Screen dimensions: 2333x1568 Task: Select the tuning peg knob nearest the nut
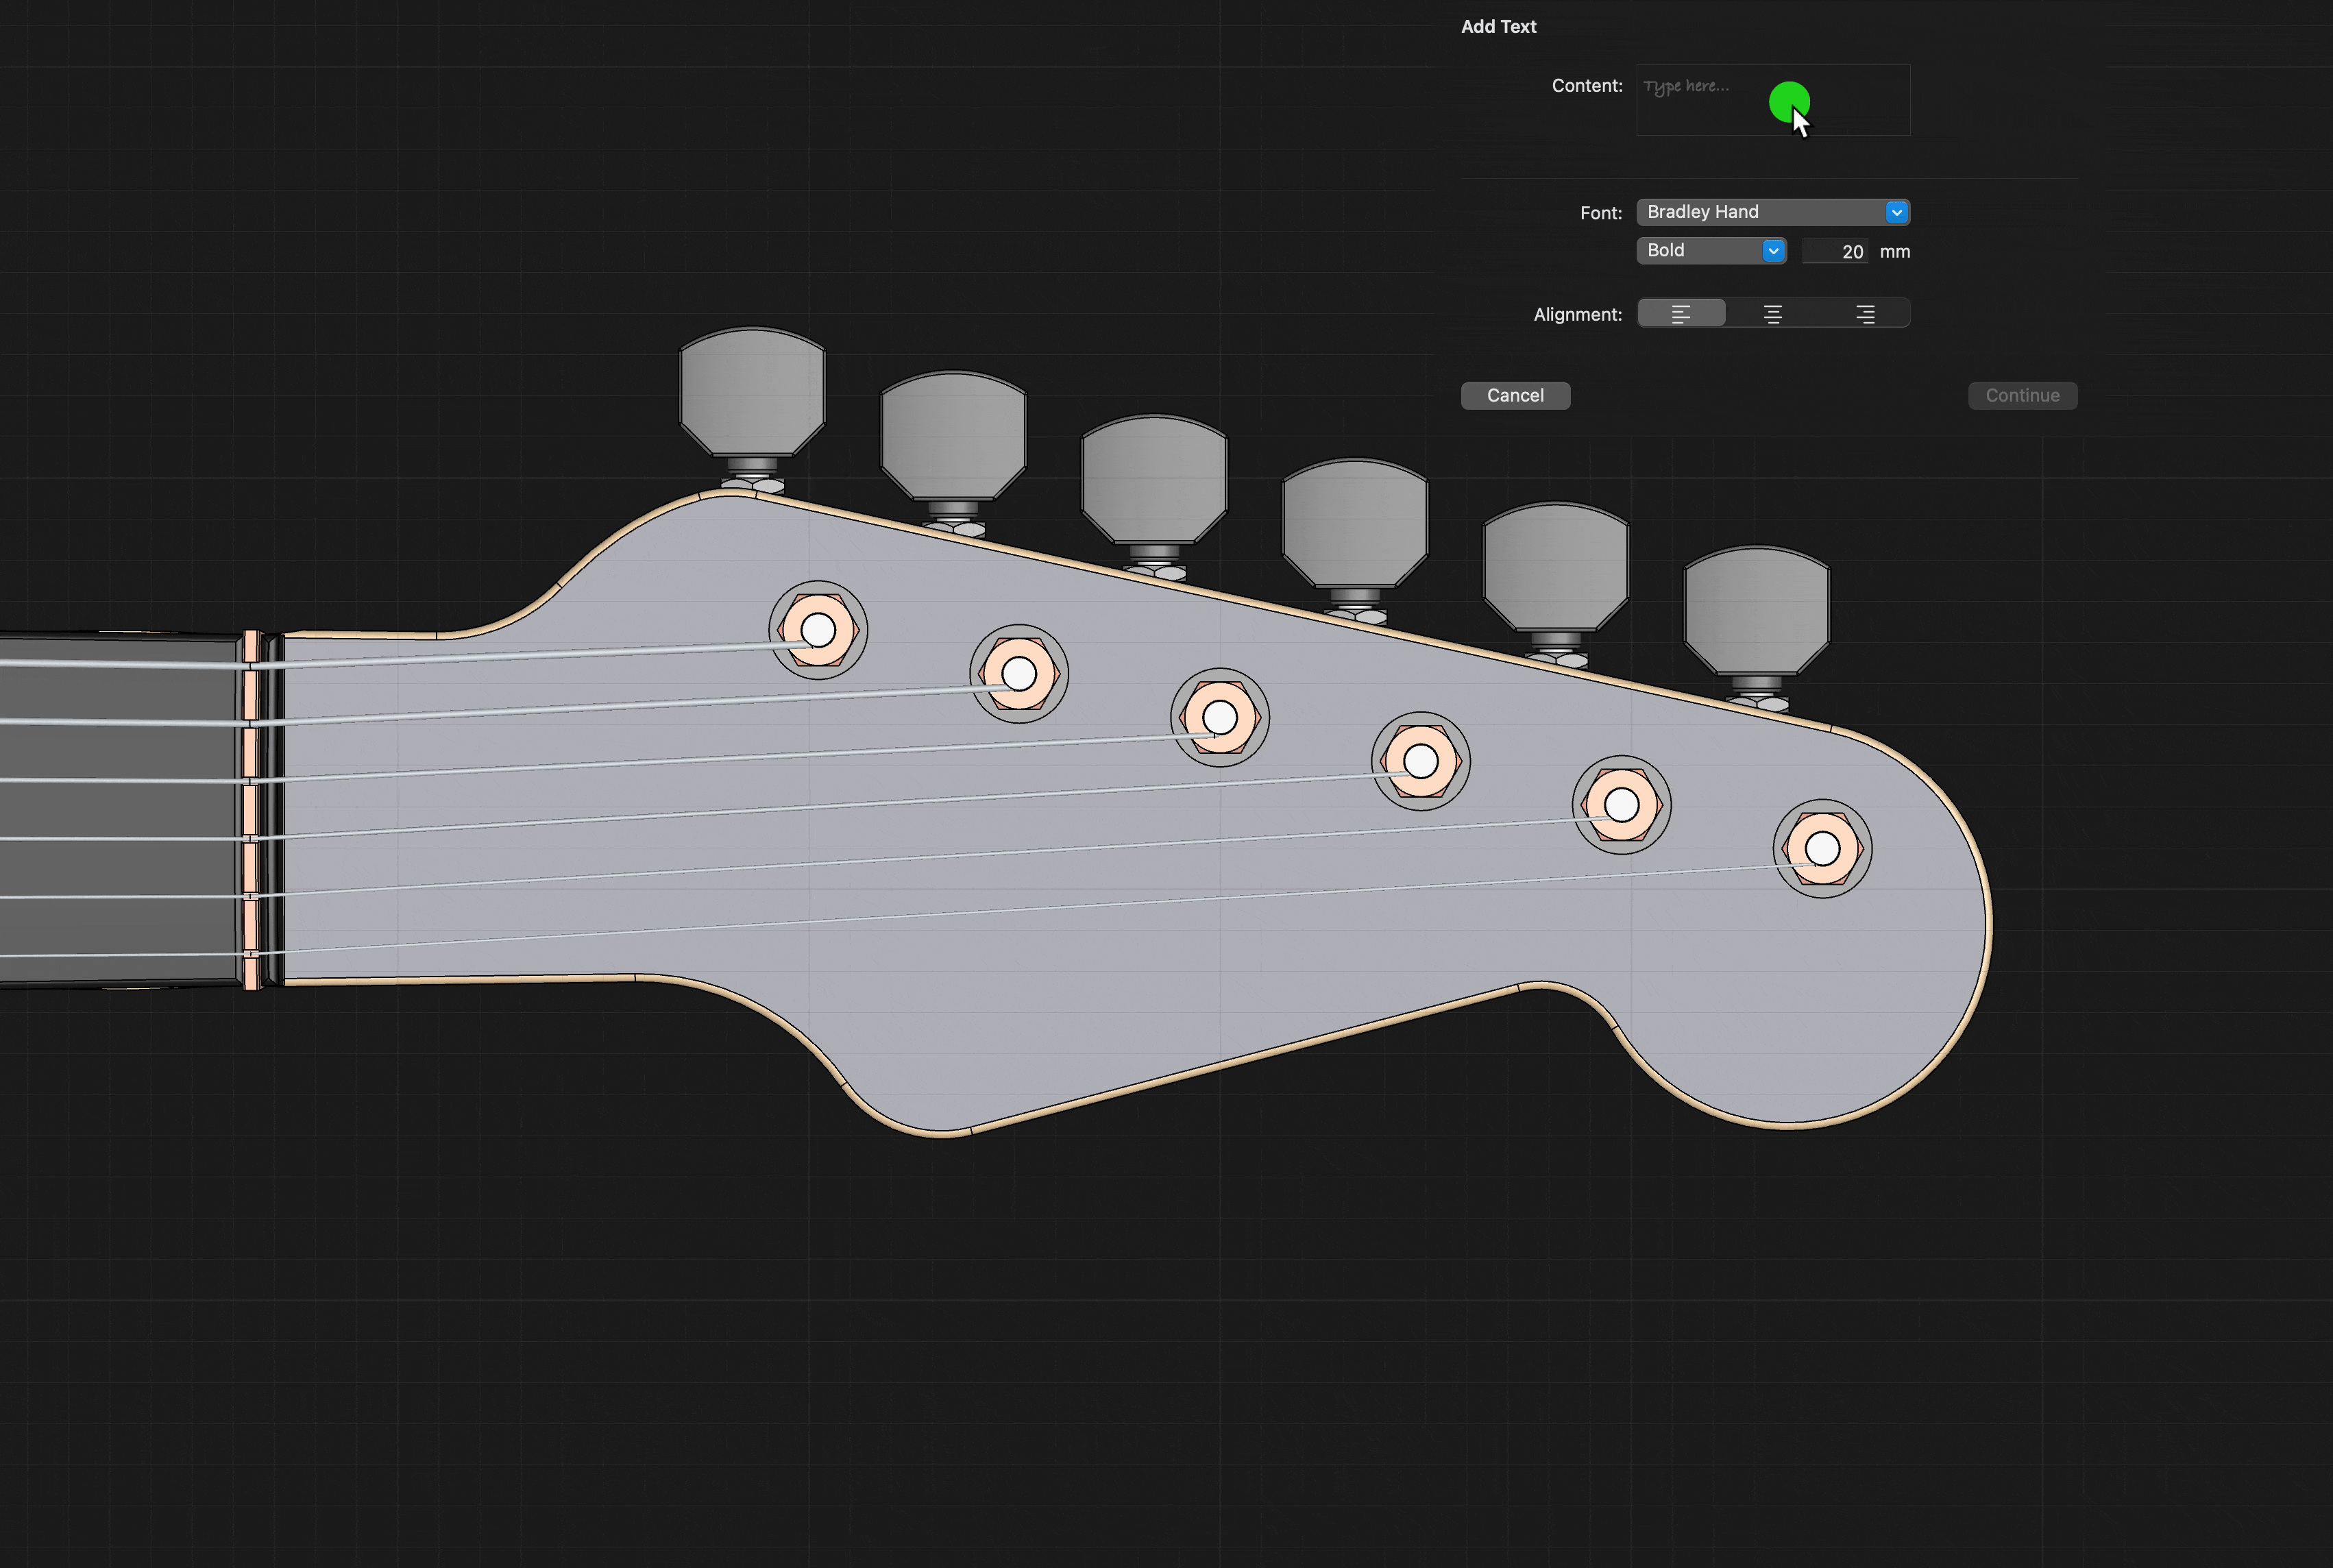[752, 392]
